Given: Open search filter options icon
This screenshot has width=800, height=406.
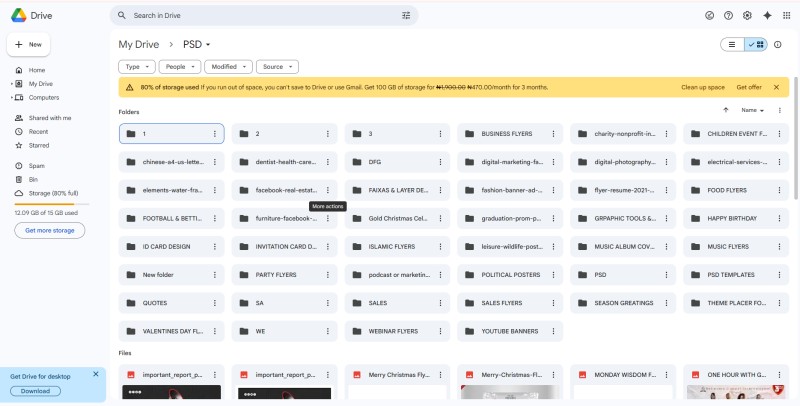Looking at the screenshot, I should click(x=406, y=15).
